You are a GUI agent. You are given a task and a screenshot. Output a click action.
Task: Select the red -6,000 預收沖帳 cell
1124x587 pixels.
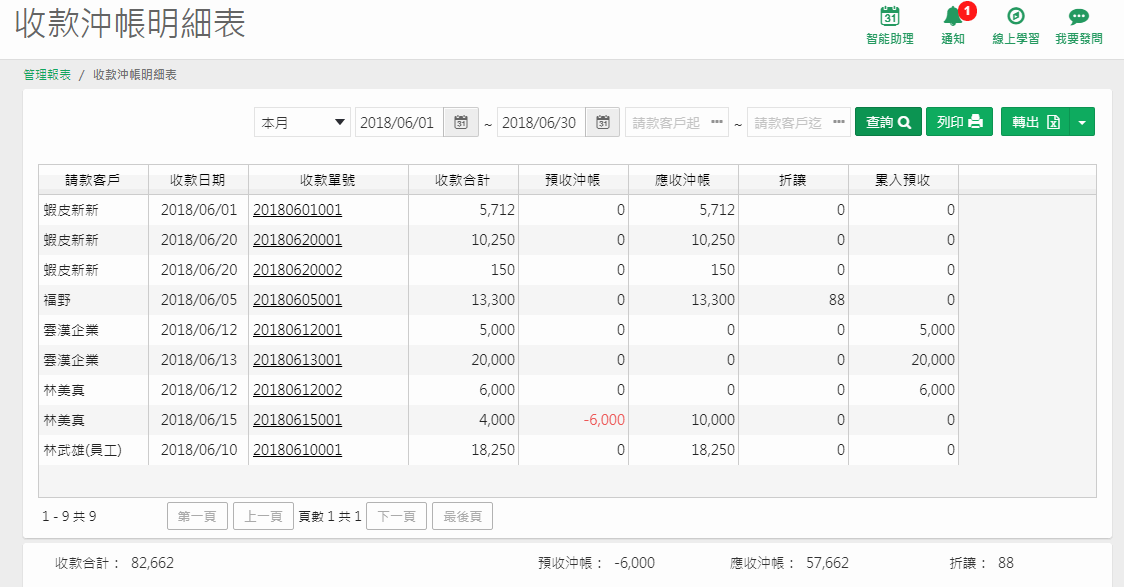[x=573, y=420]
